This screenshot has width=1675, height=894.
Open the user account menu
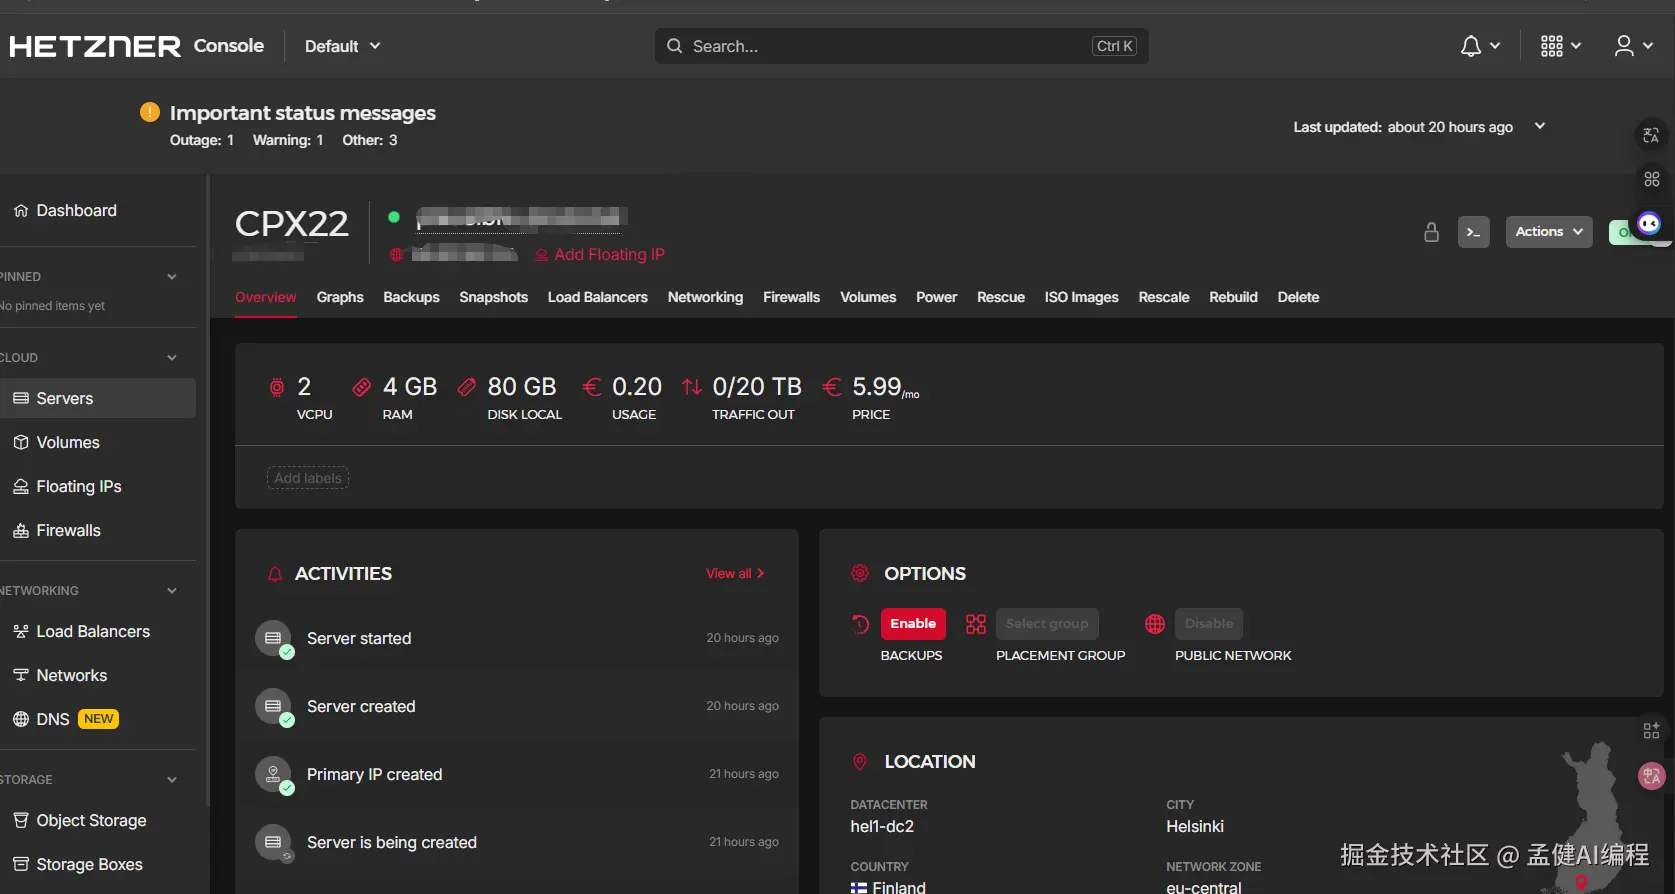1624,46
